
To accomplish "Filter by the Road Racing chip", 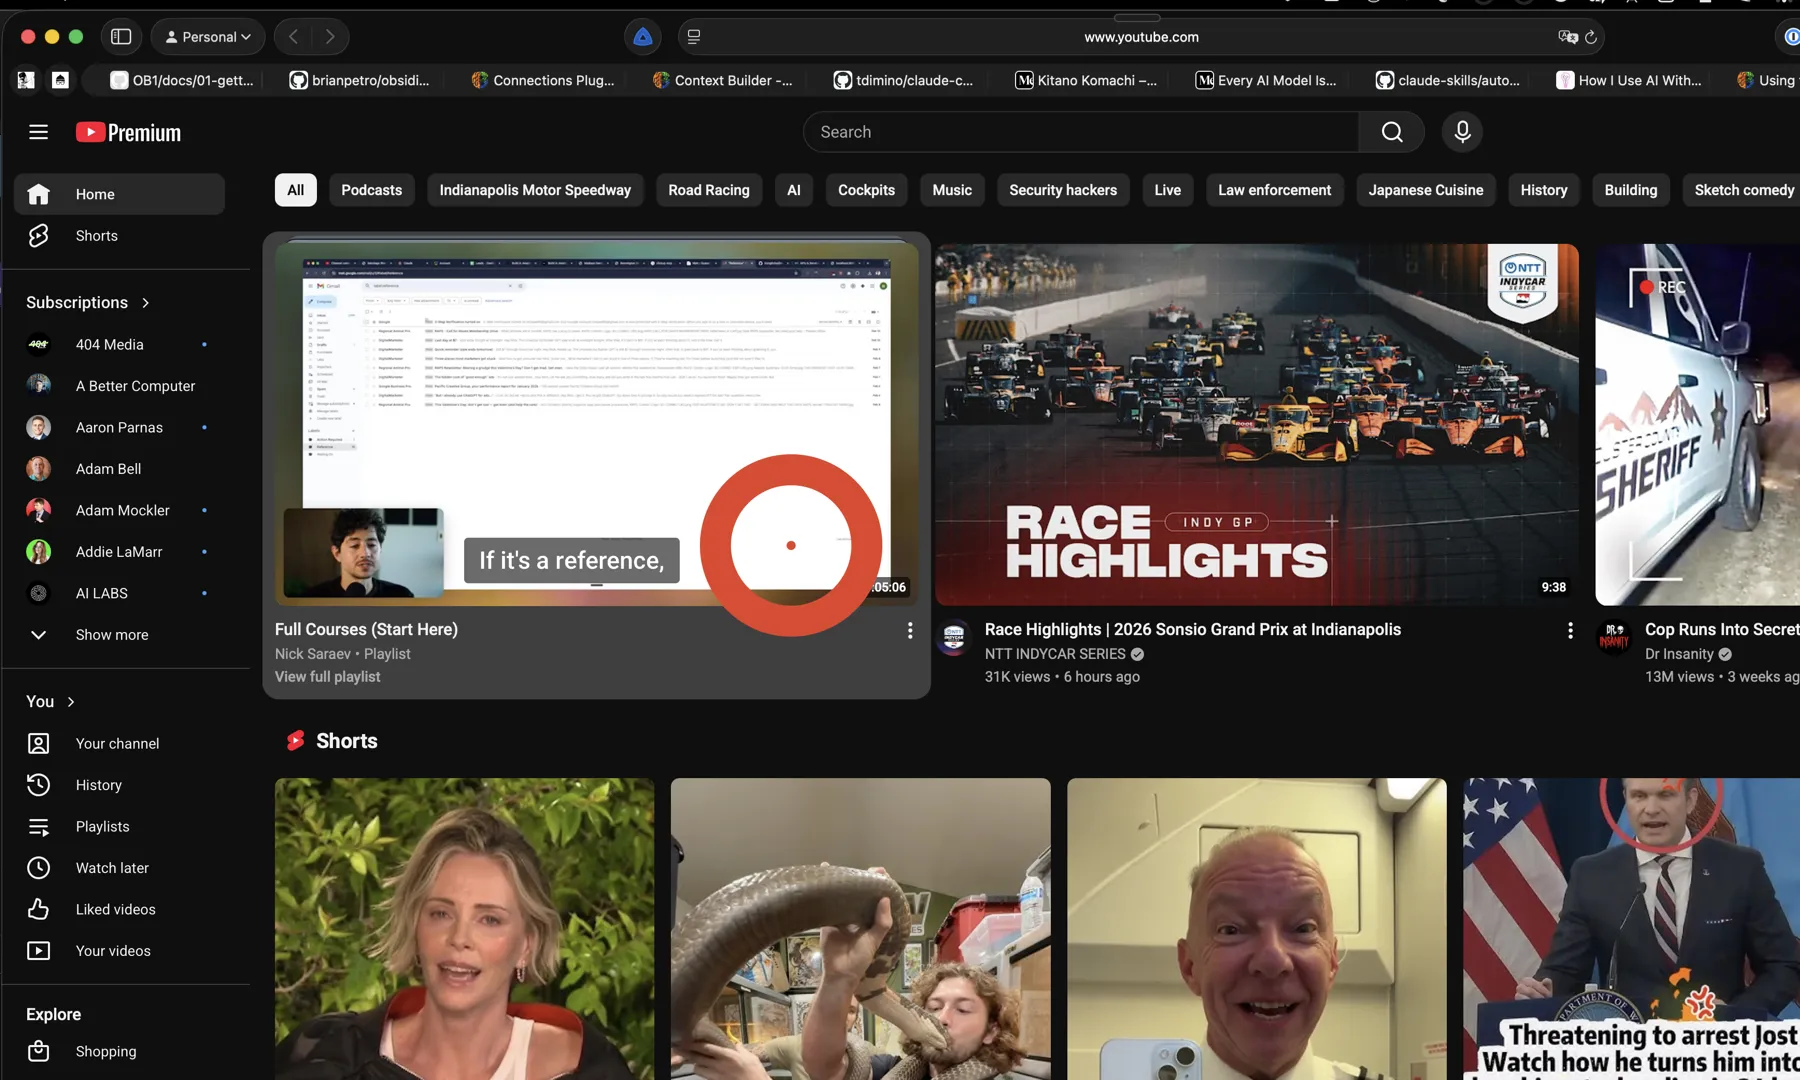I will (709, 190).
